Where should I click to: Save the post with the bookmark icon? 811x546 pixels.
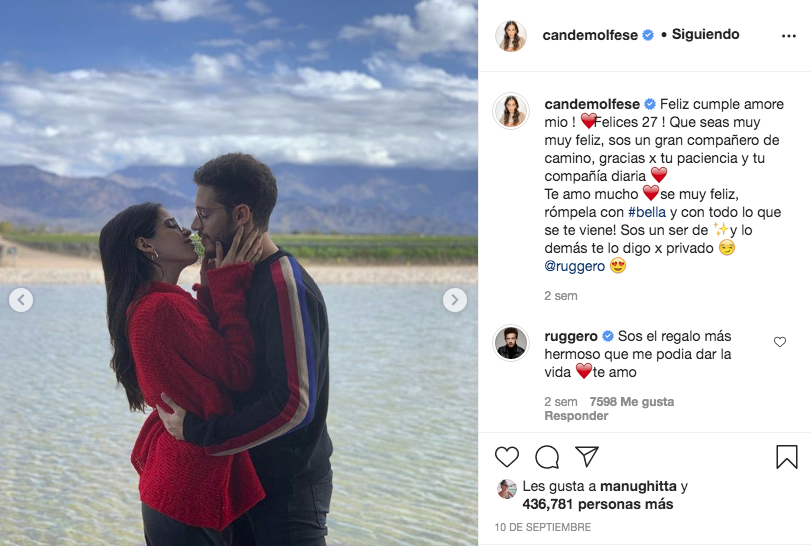click(787, 457)
